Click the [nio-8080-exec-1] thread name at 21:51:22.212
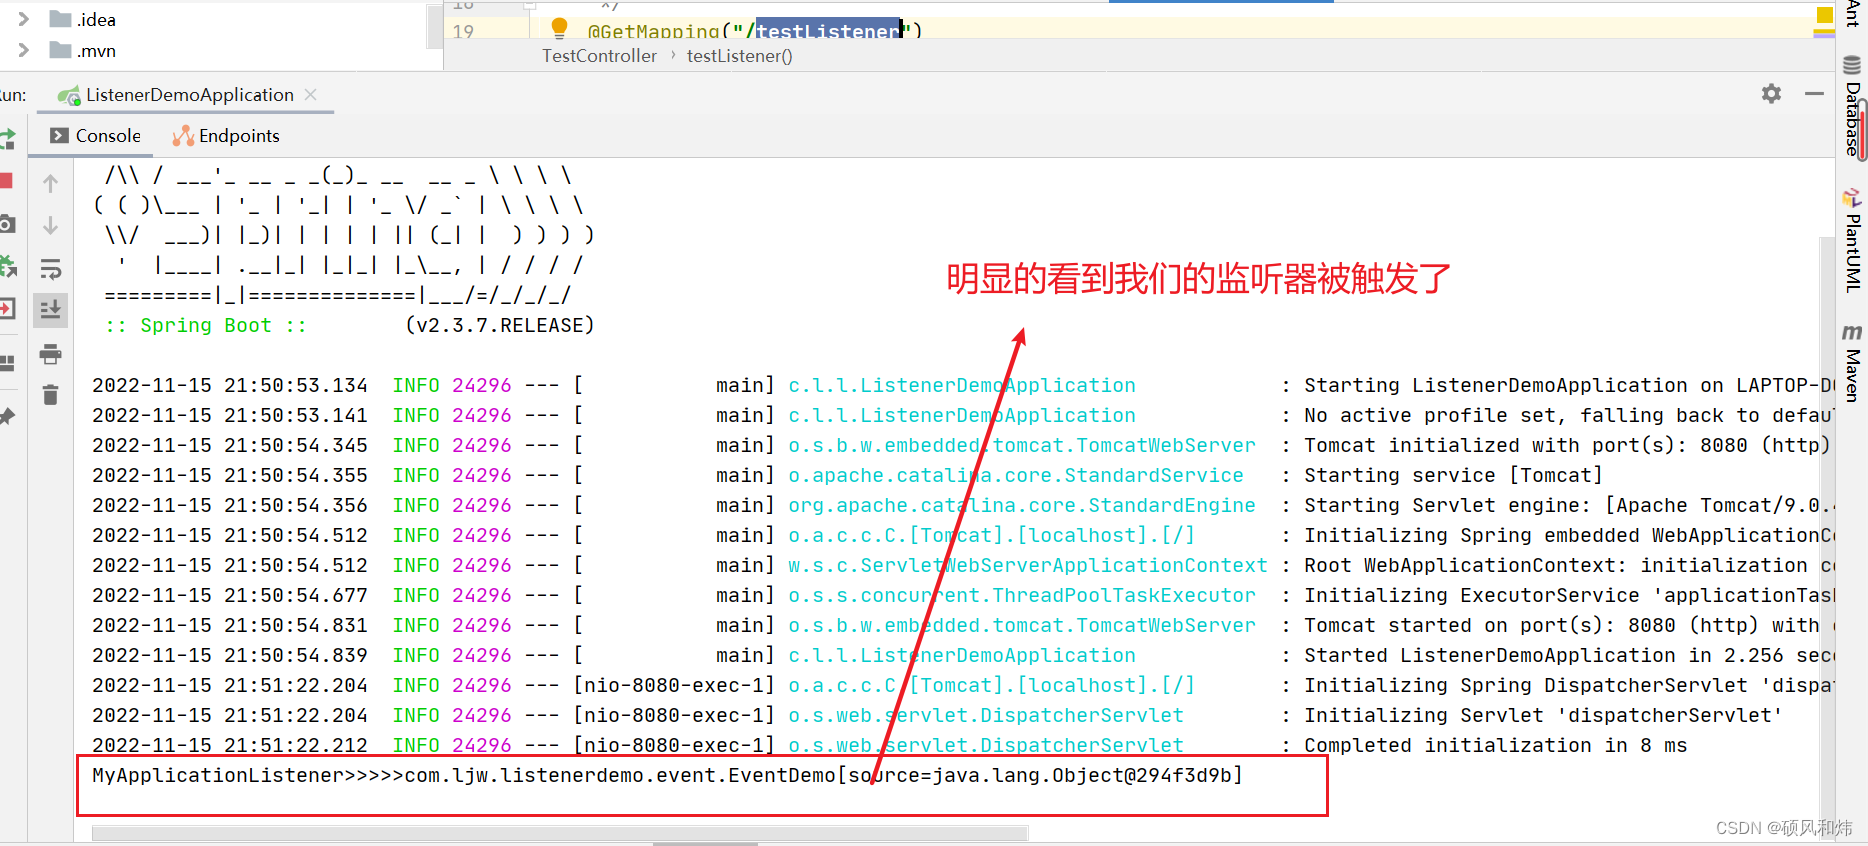The height and width of the screenshot is (846, 1868). pos(674,745)
